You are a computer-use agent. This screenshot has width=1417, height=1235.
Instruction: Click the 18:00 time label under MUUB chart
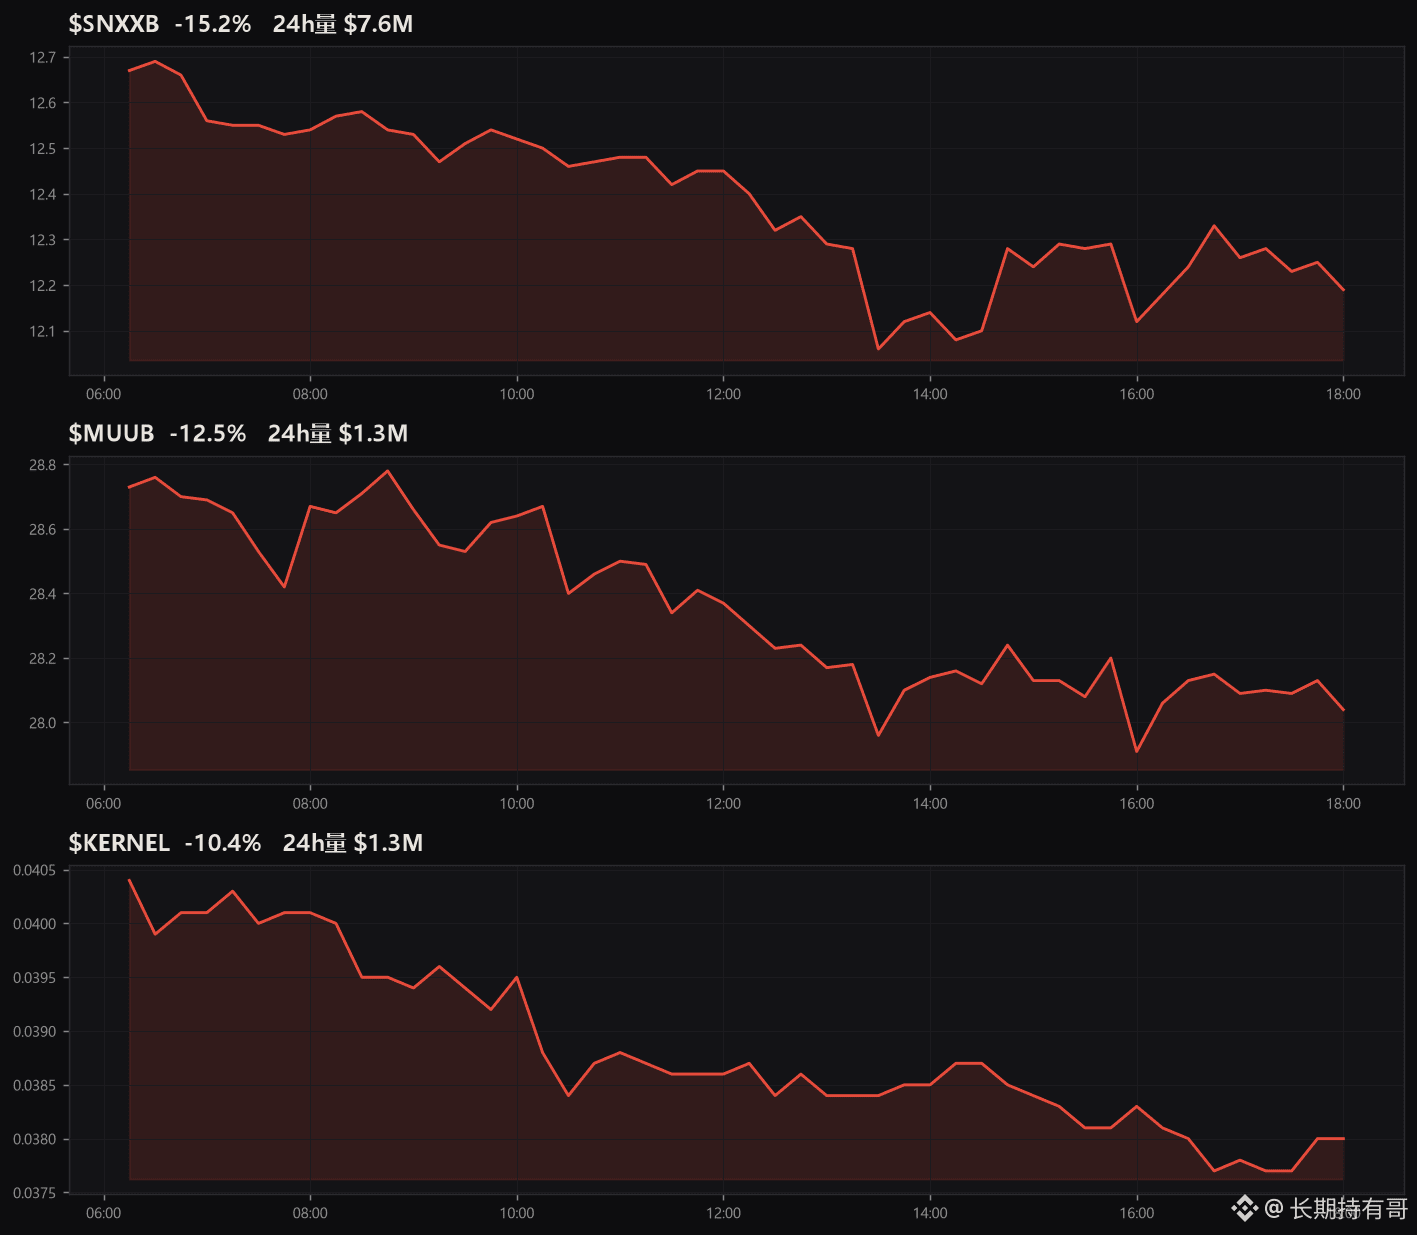click(1343, 804)
